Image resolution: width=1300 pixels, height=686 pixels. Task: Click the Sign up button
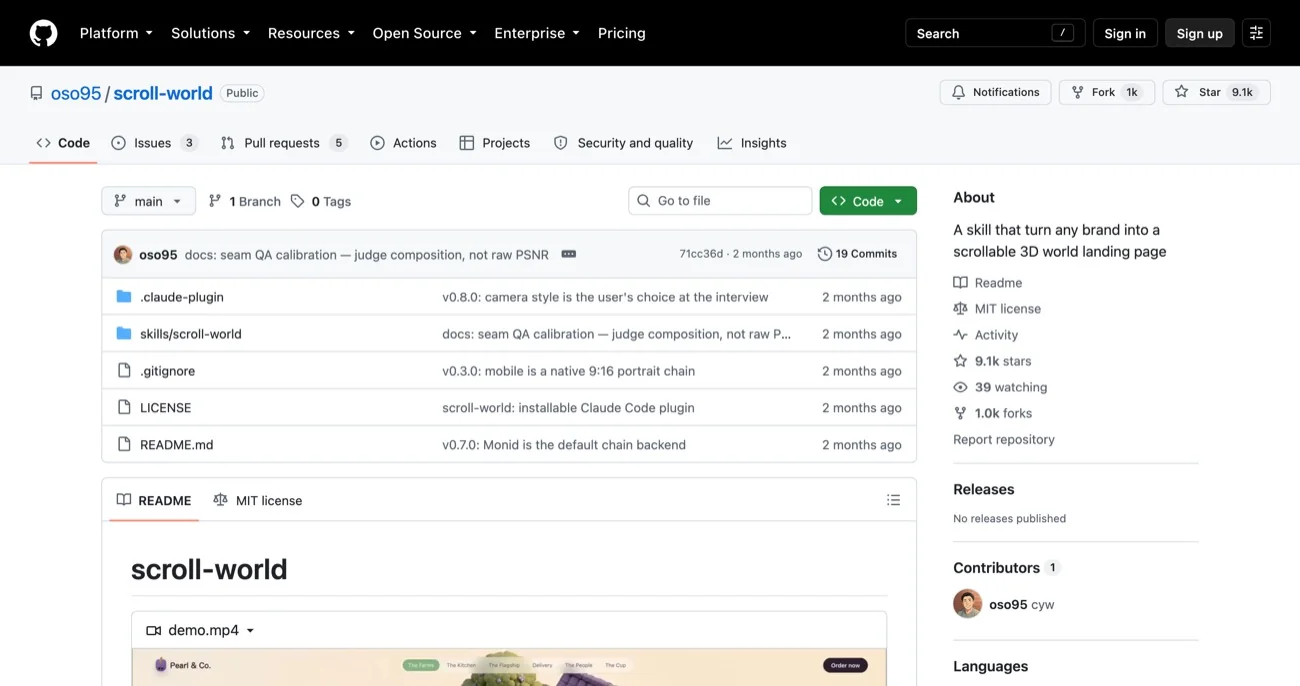[1200, 33]
